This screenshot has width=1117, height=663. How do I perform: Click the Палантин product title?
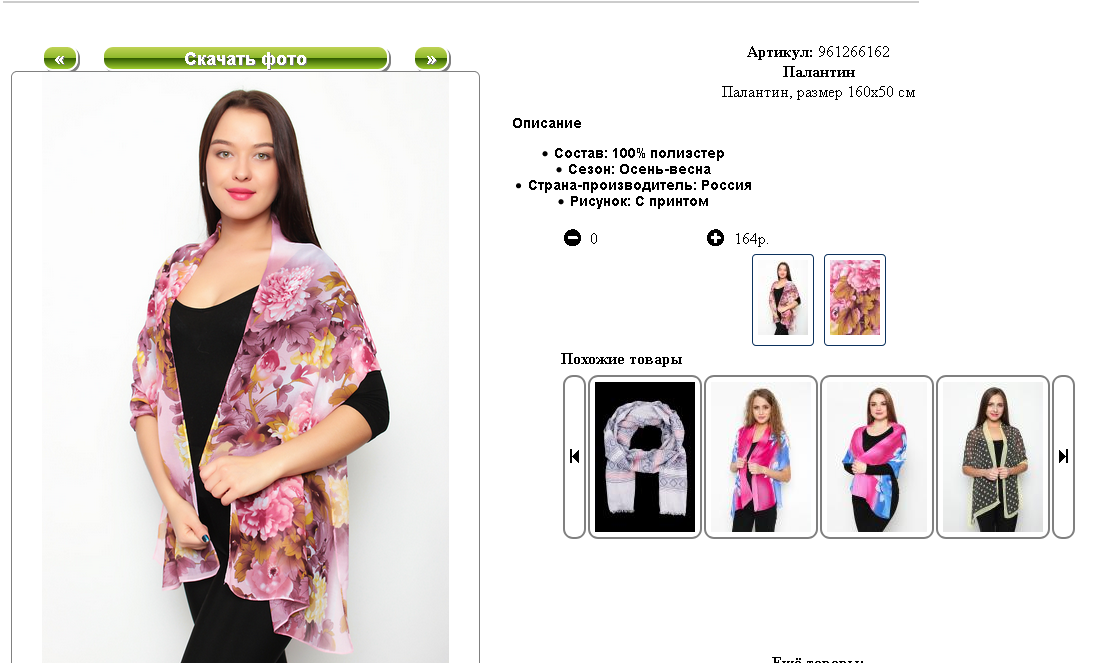point(819,72)
